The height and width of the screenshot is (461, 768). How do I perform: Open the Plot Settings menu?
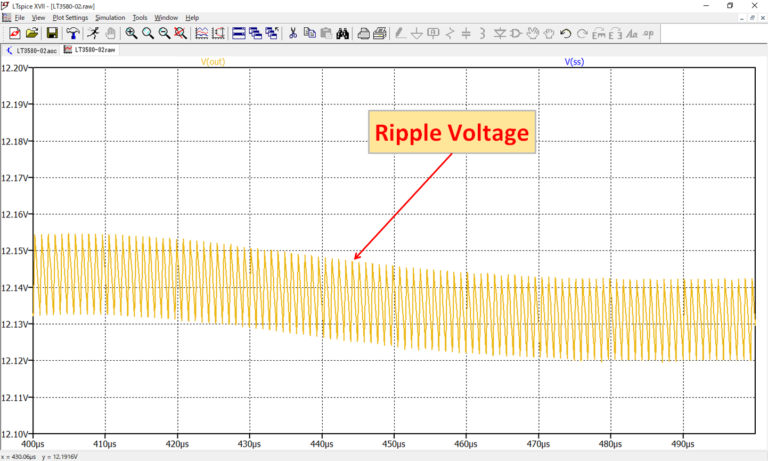pos(69,17)
